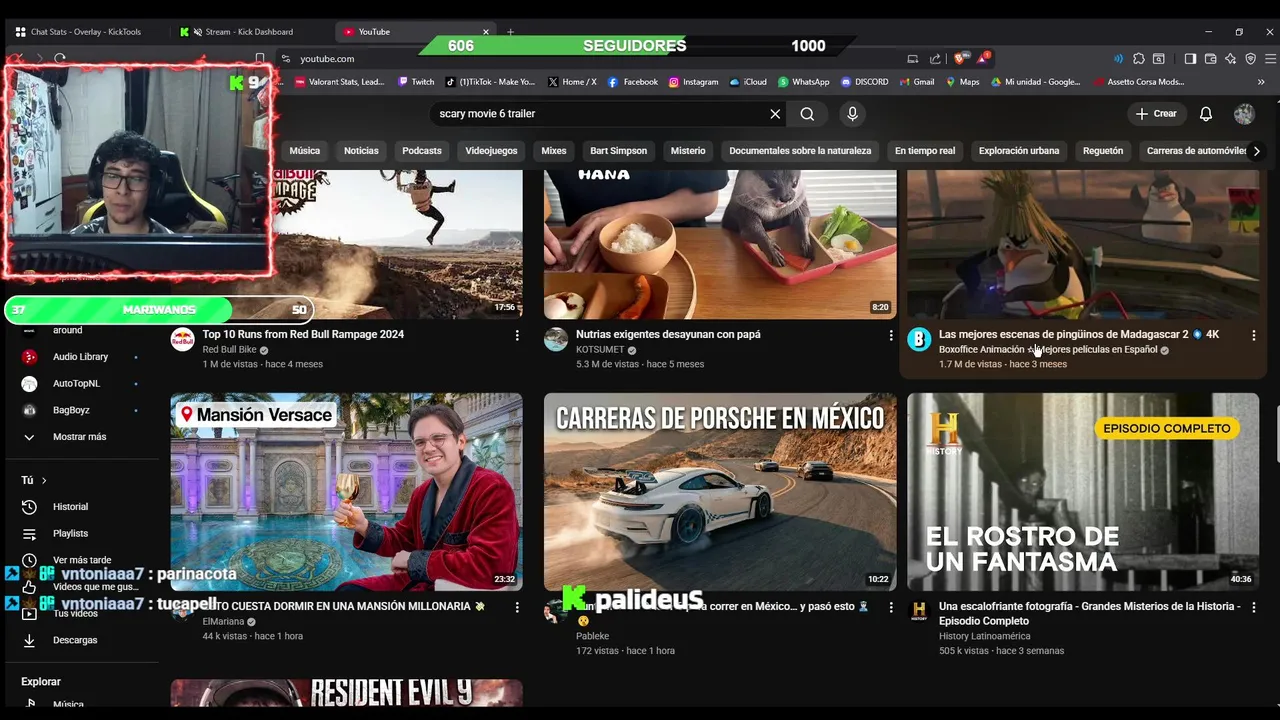Click the magnifier search button
This screenshot has height=720, width=1280.
click(x=807, y=114)
